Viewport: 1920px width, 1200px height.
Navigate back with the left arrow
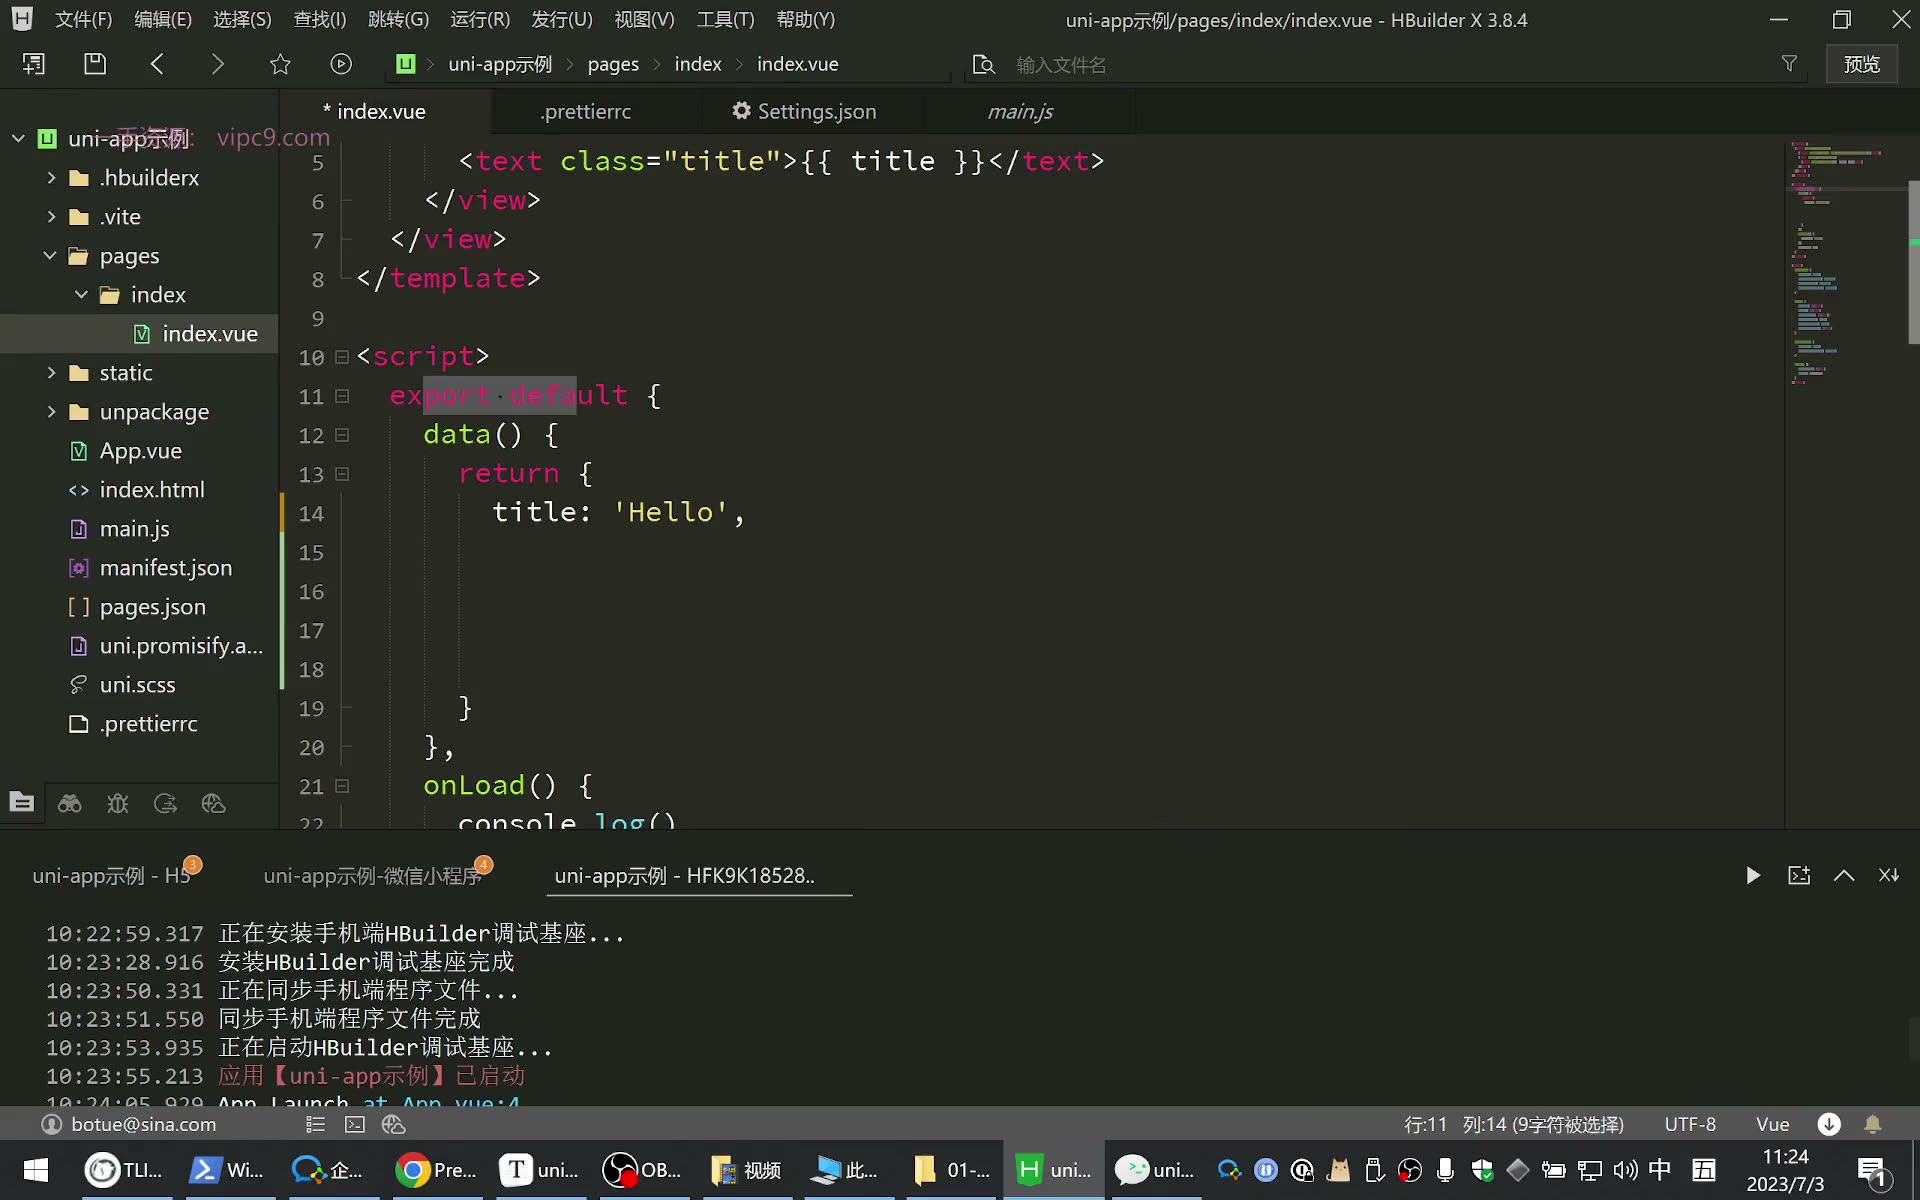pyautogui.click(x=157, y=64)
